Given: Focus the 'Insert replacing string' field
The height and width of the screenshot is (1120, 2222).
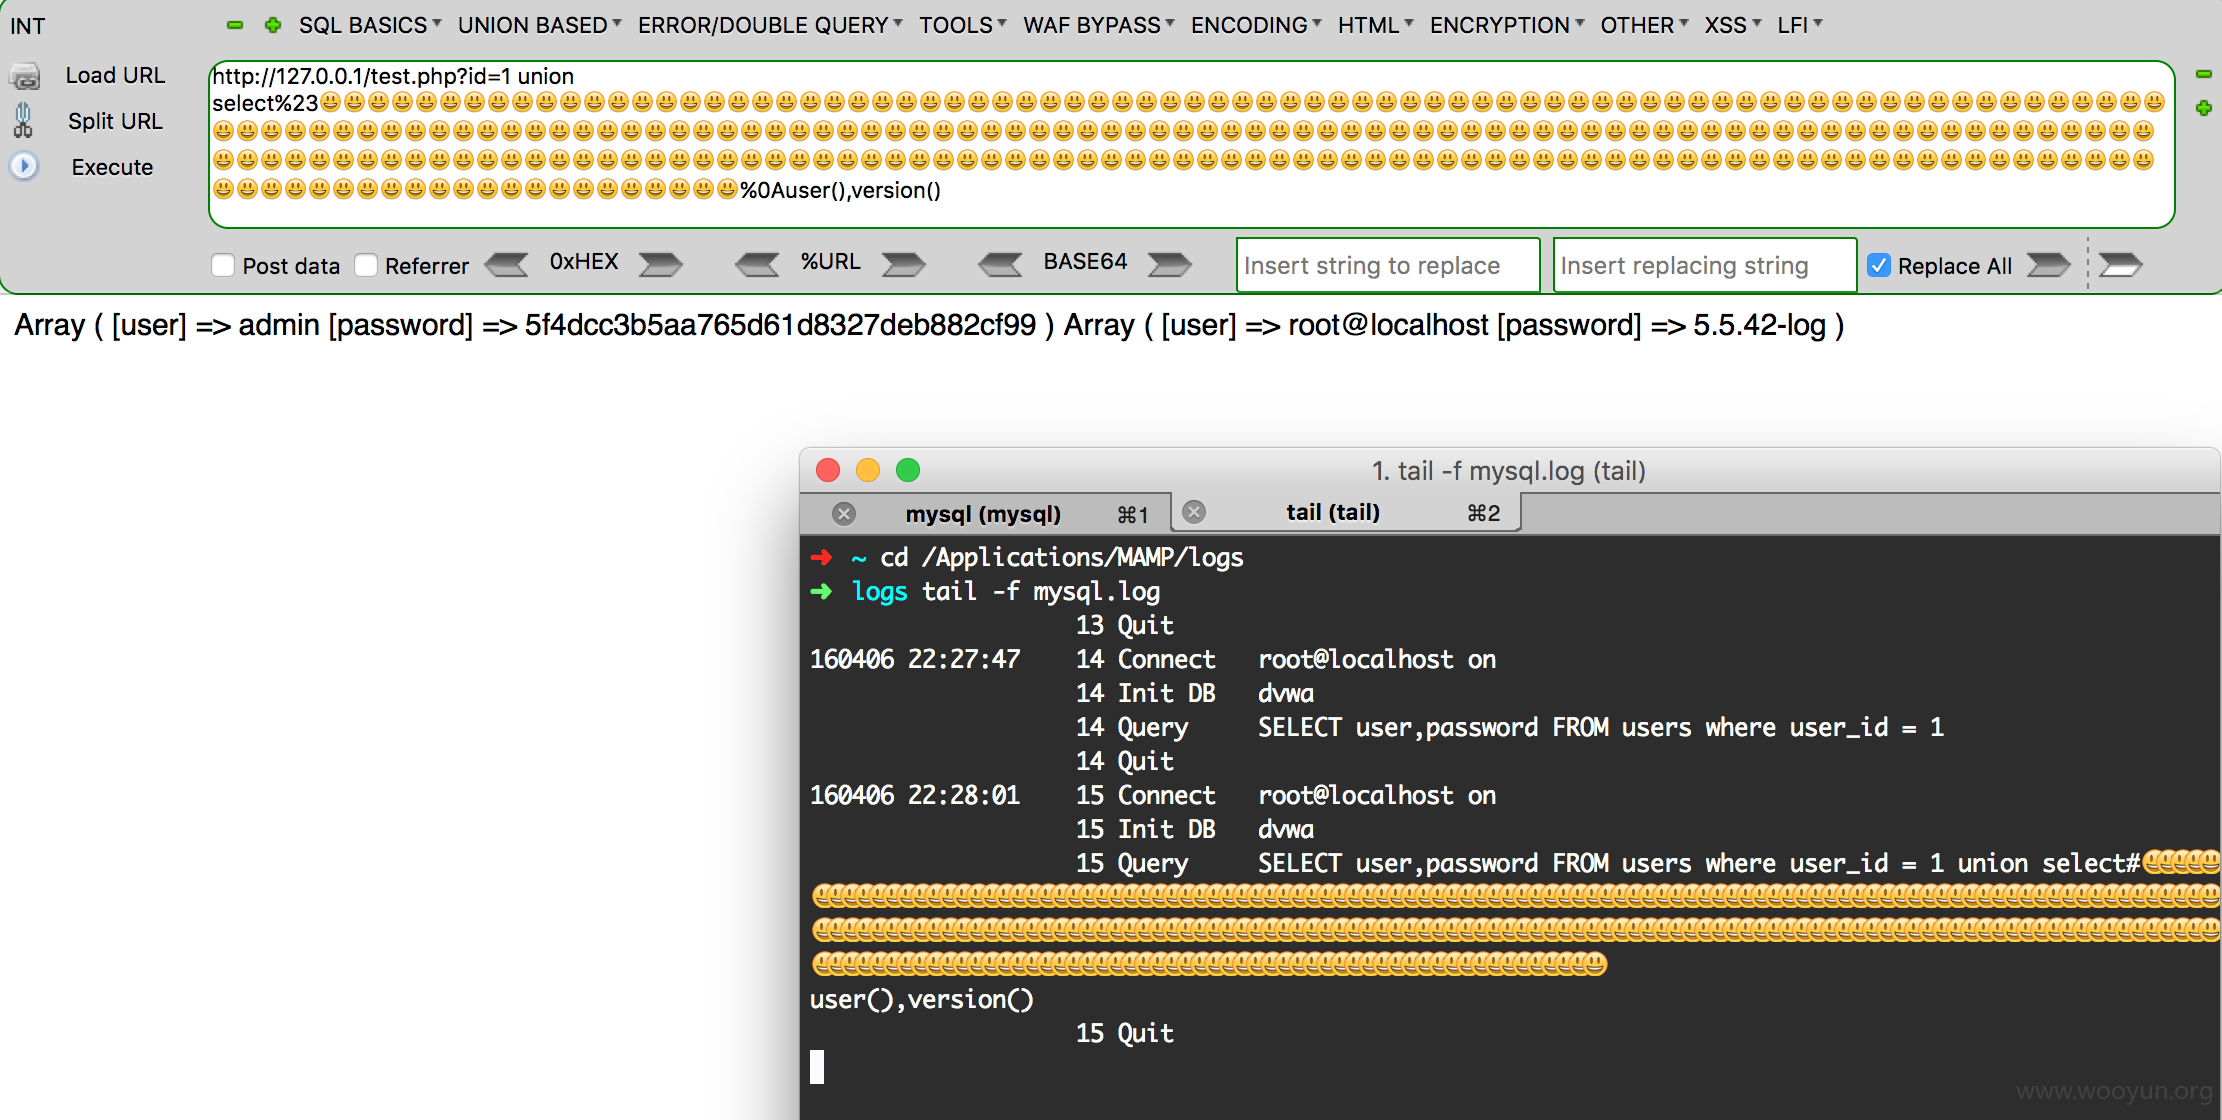Looking at the screenshot, I should 1705,265.
